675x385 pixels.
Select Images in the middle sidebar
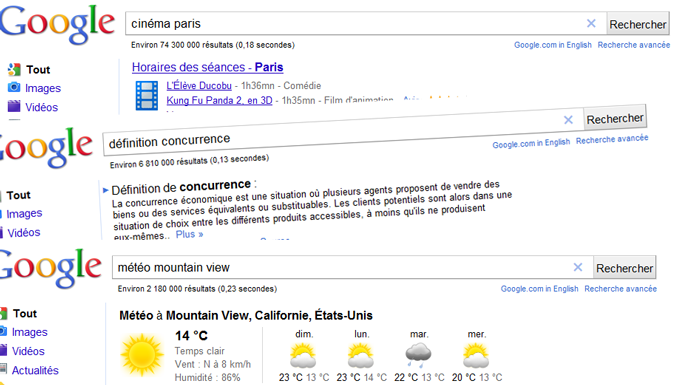click(24, 213)
